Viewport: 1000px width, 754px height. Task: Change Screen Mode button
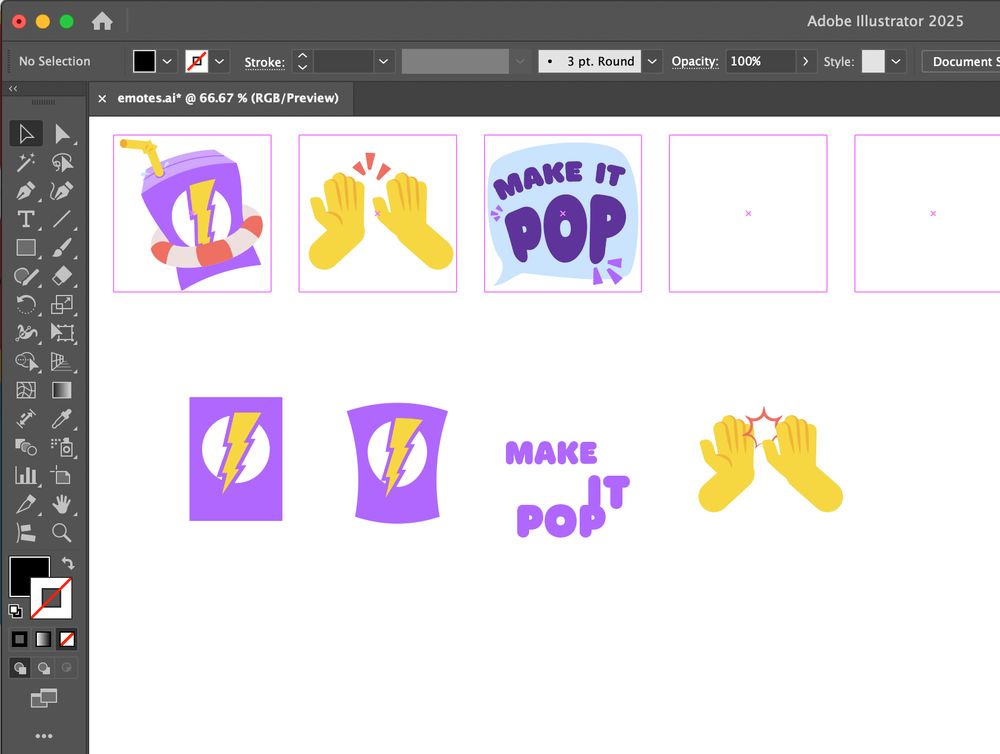coord(44,698)
